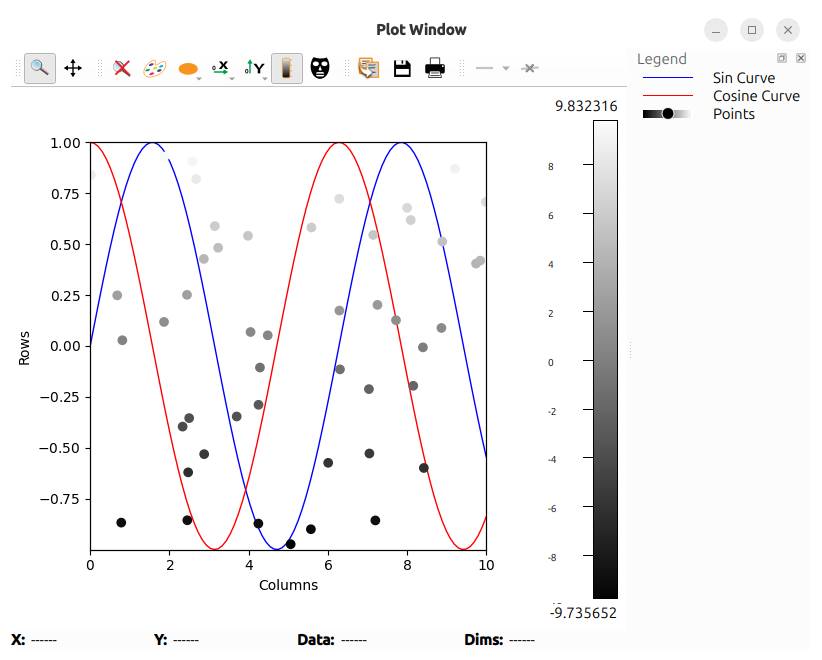Open the line style dropdown arrow

click(x=506, y=69)
